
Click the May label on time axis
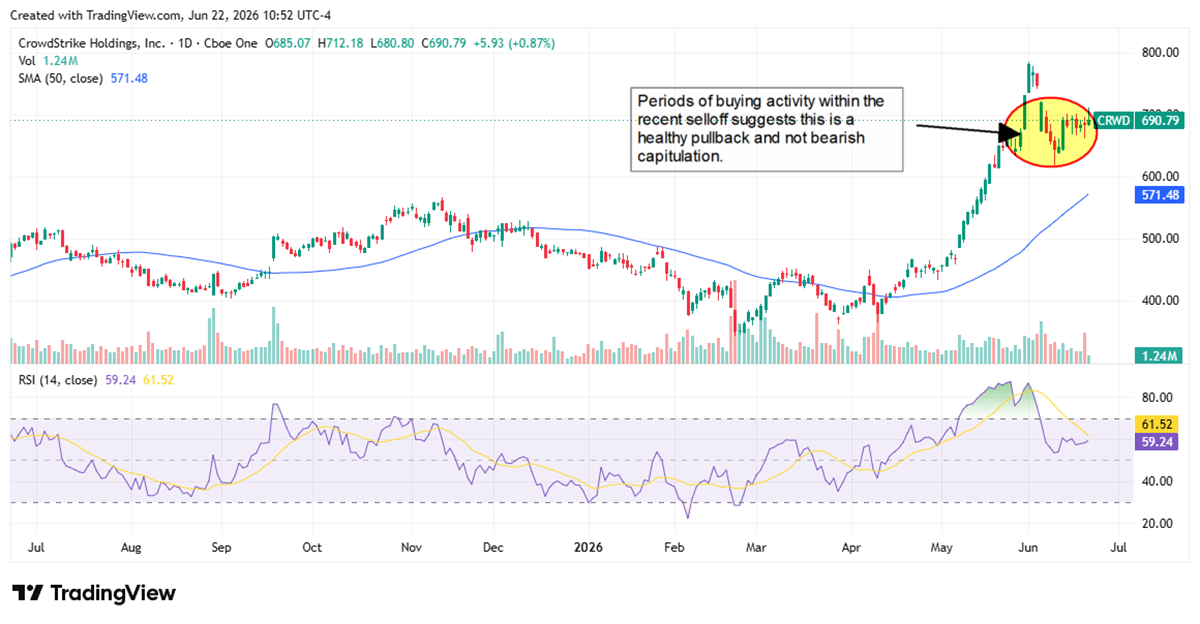tap(942, 549)
